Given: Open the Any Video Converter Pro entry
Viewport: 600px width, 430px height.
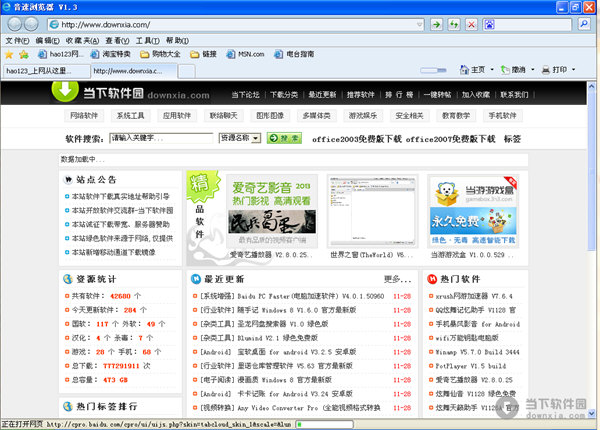Looking at the screenshot, I should [x=290, y=408].
